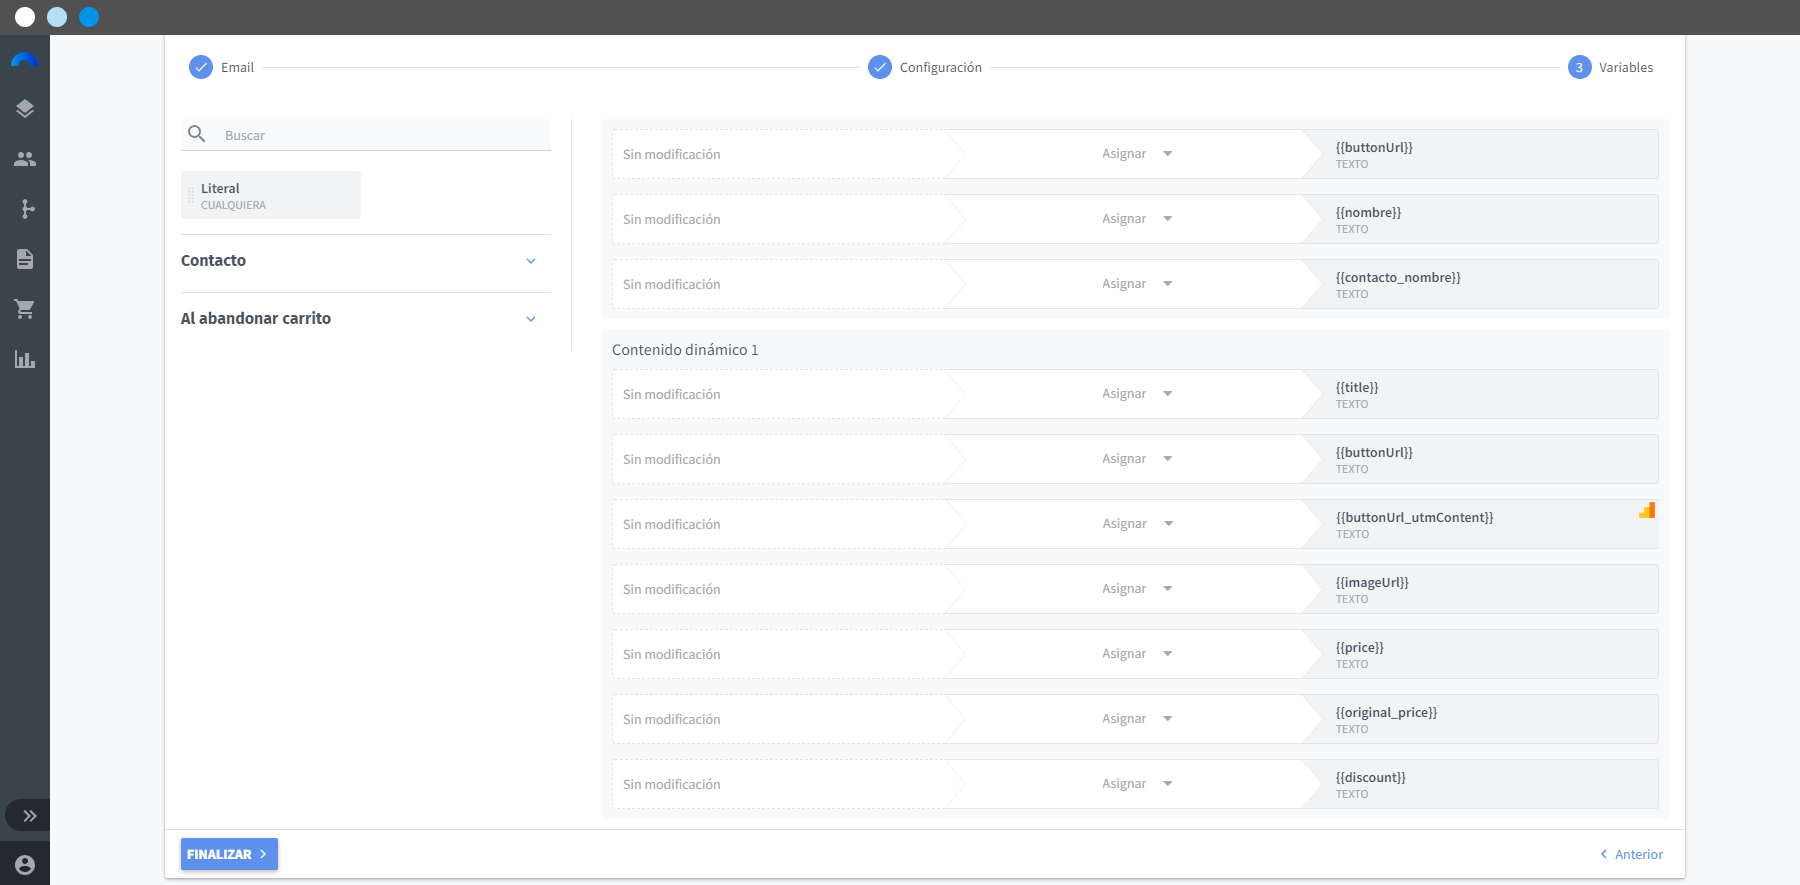Image resolution: width=1800 pixels, height=885 pixels.
Task: Expand the sidebar with double-arrow icon
Action: point(30,816)
